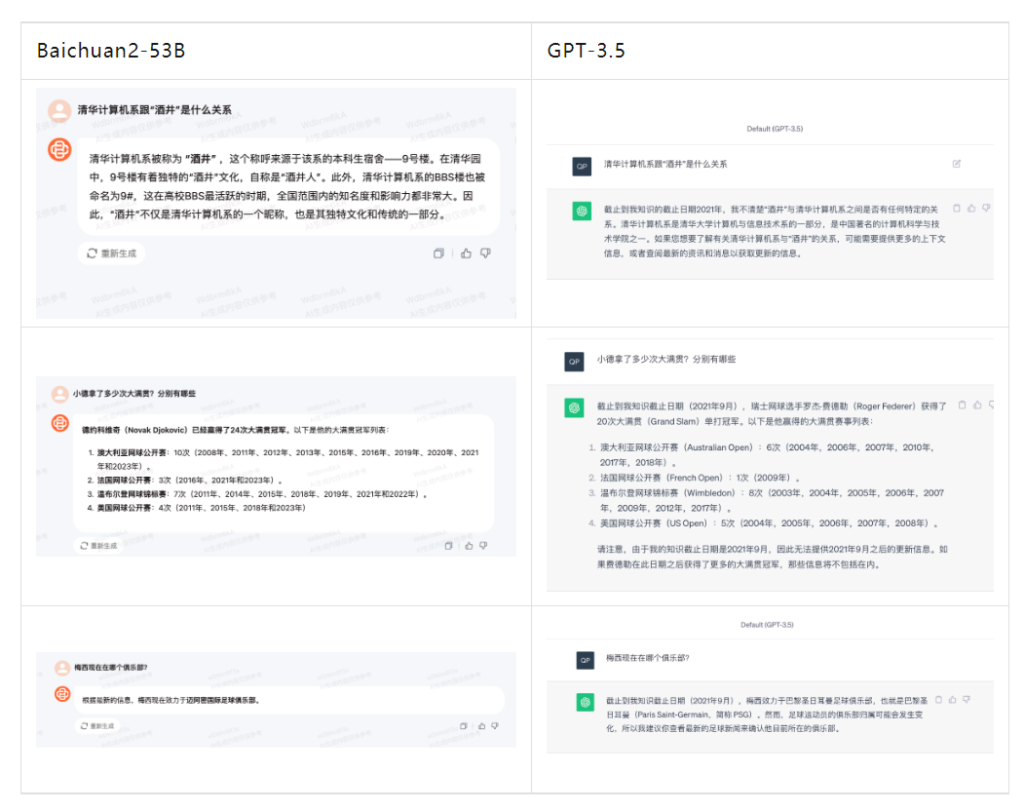Screen dimensions: 1024x811
Task: Thumbs up GPT-3.5's 梅西 PSG answer
Action: [x=953, y=700]
